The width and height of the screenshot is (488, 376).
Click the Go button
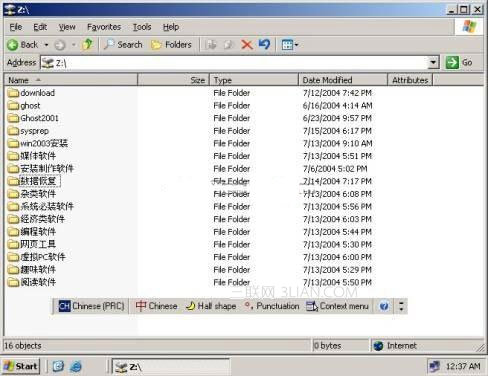point(459,62)
